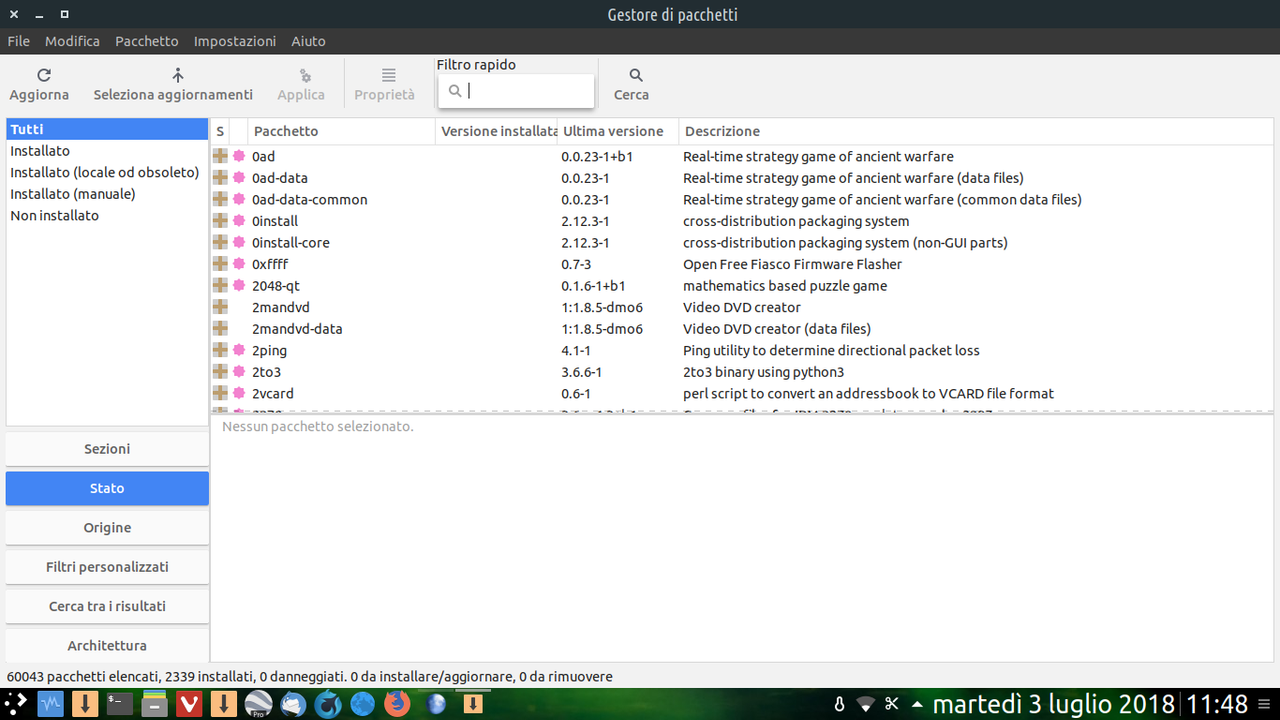
Task: Launch the terminal from the taskbar
Action: (x=120, y=703)
